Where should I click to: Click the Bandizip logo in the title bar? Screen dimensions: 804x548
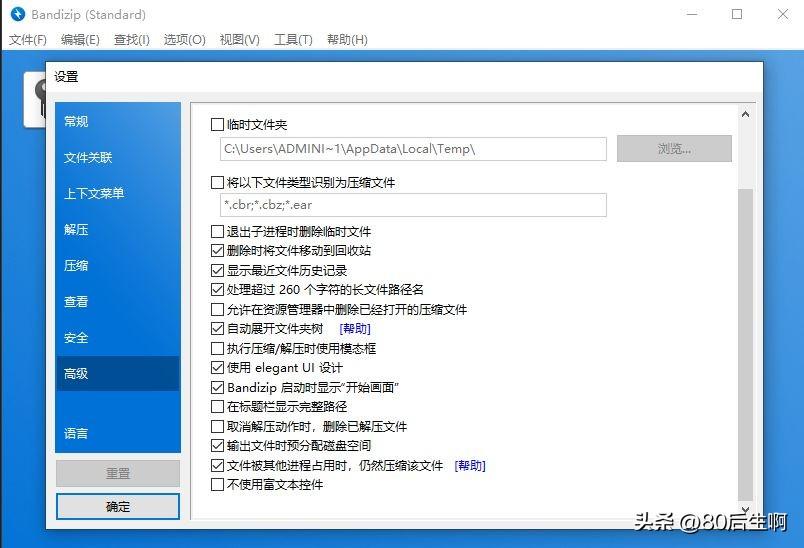18,14
